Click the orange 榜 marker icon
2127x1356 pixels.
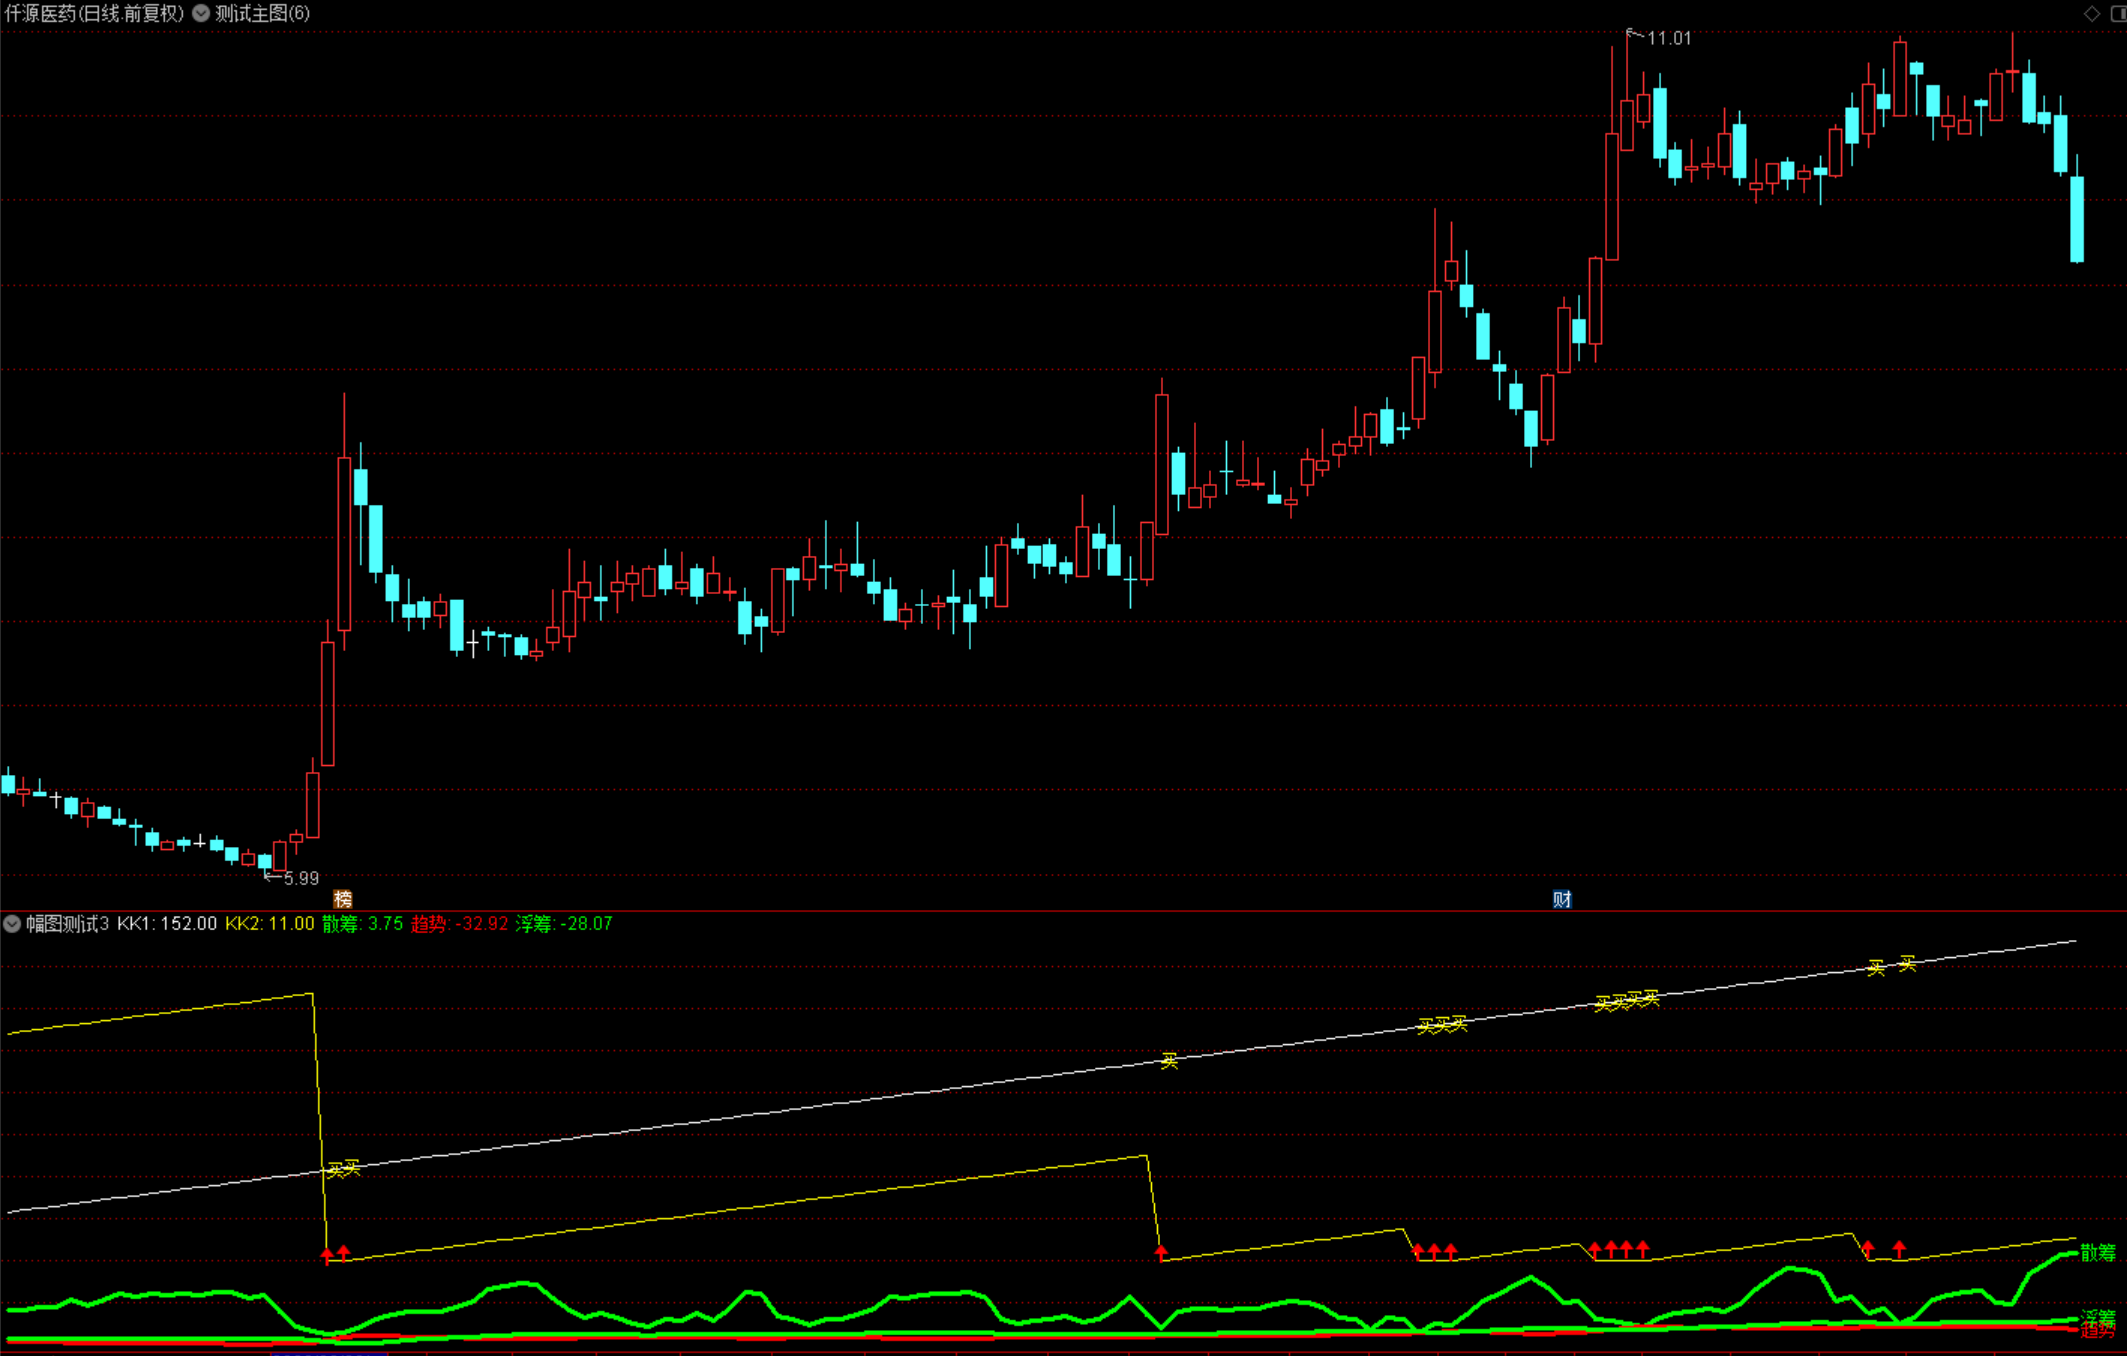343,899
